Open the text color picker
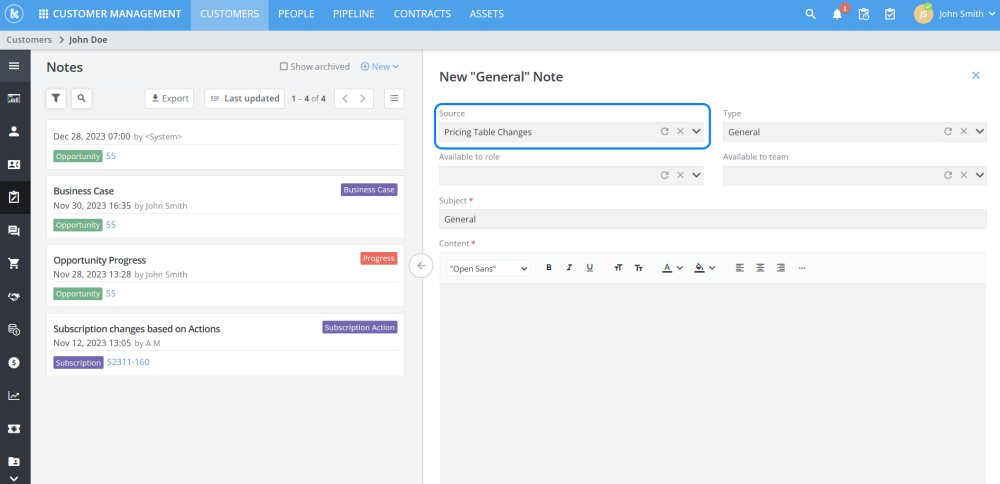This screenshot has height=484, width=1000. pyautogui.click(x=671, y=267)
